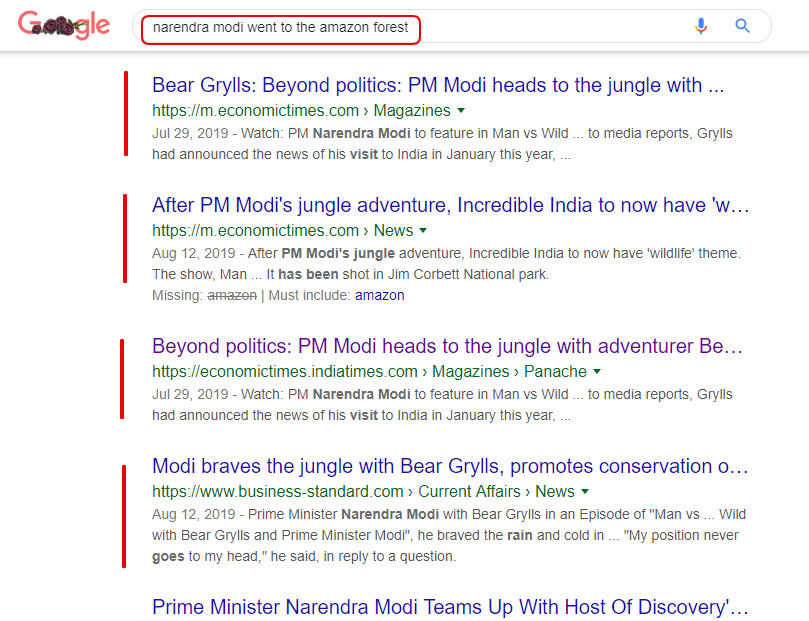This screenshot has height=621, width=809.
Task: Click the blue search magnifier icon
Action: (x=742, y=26)
